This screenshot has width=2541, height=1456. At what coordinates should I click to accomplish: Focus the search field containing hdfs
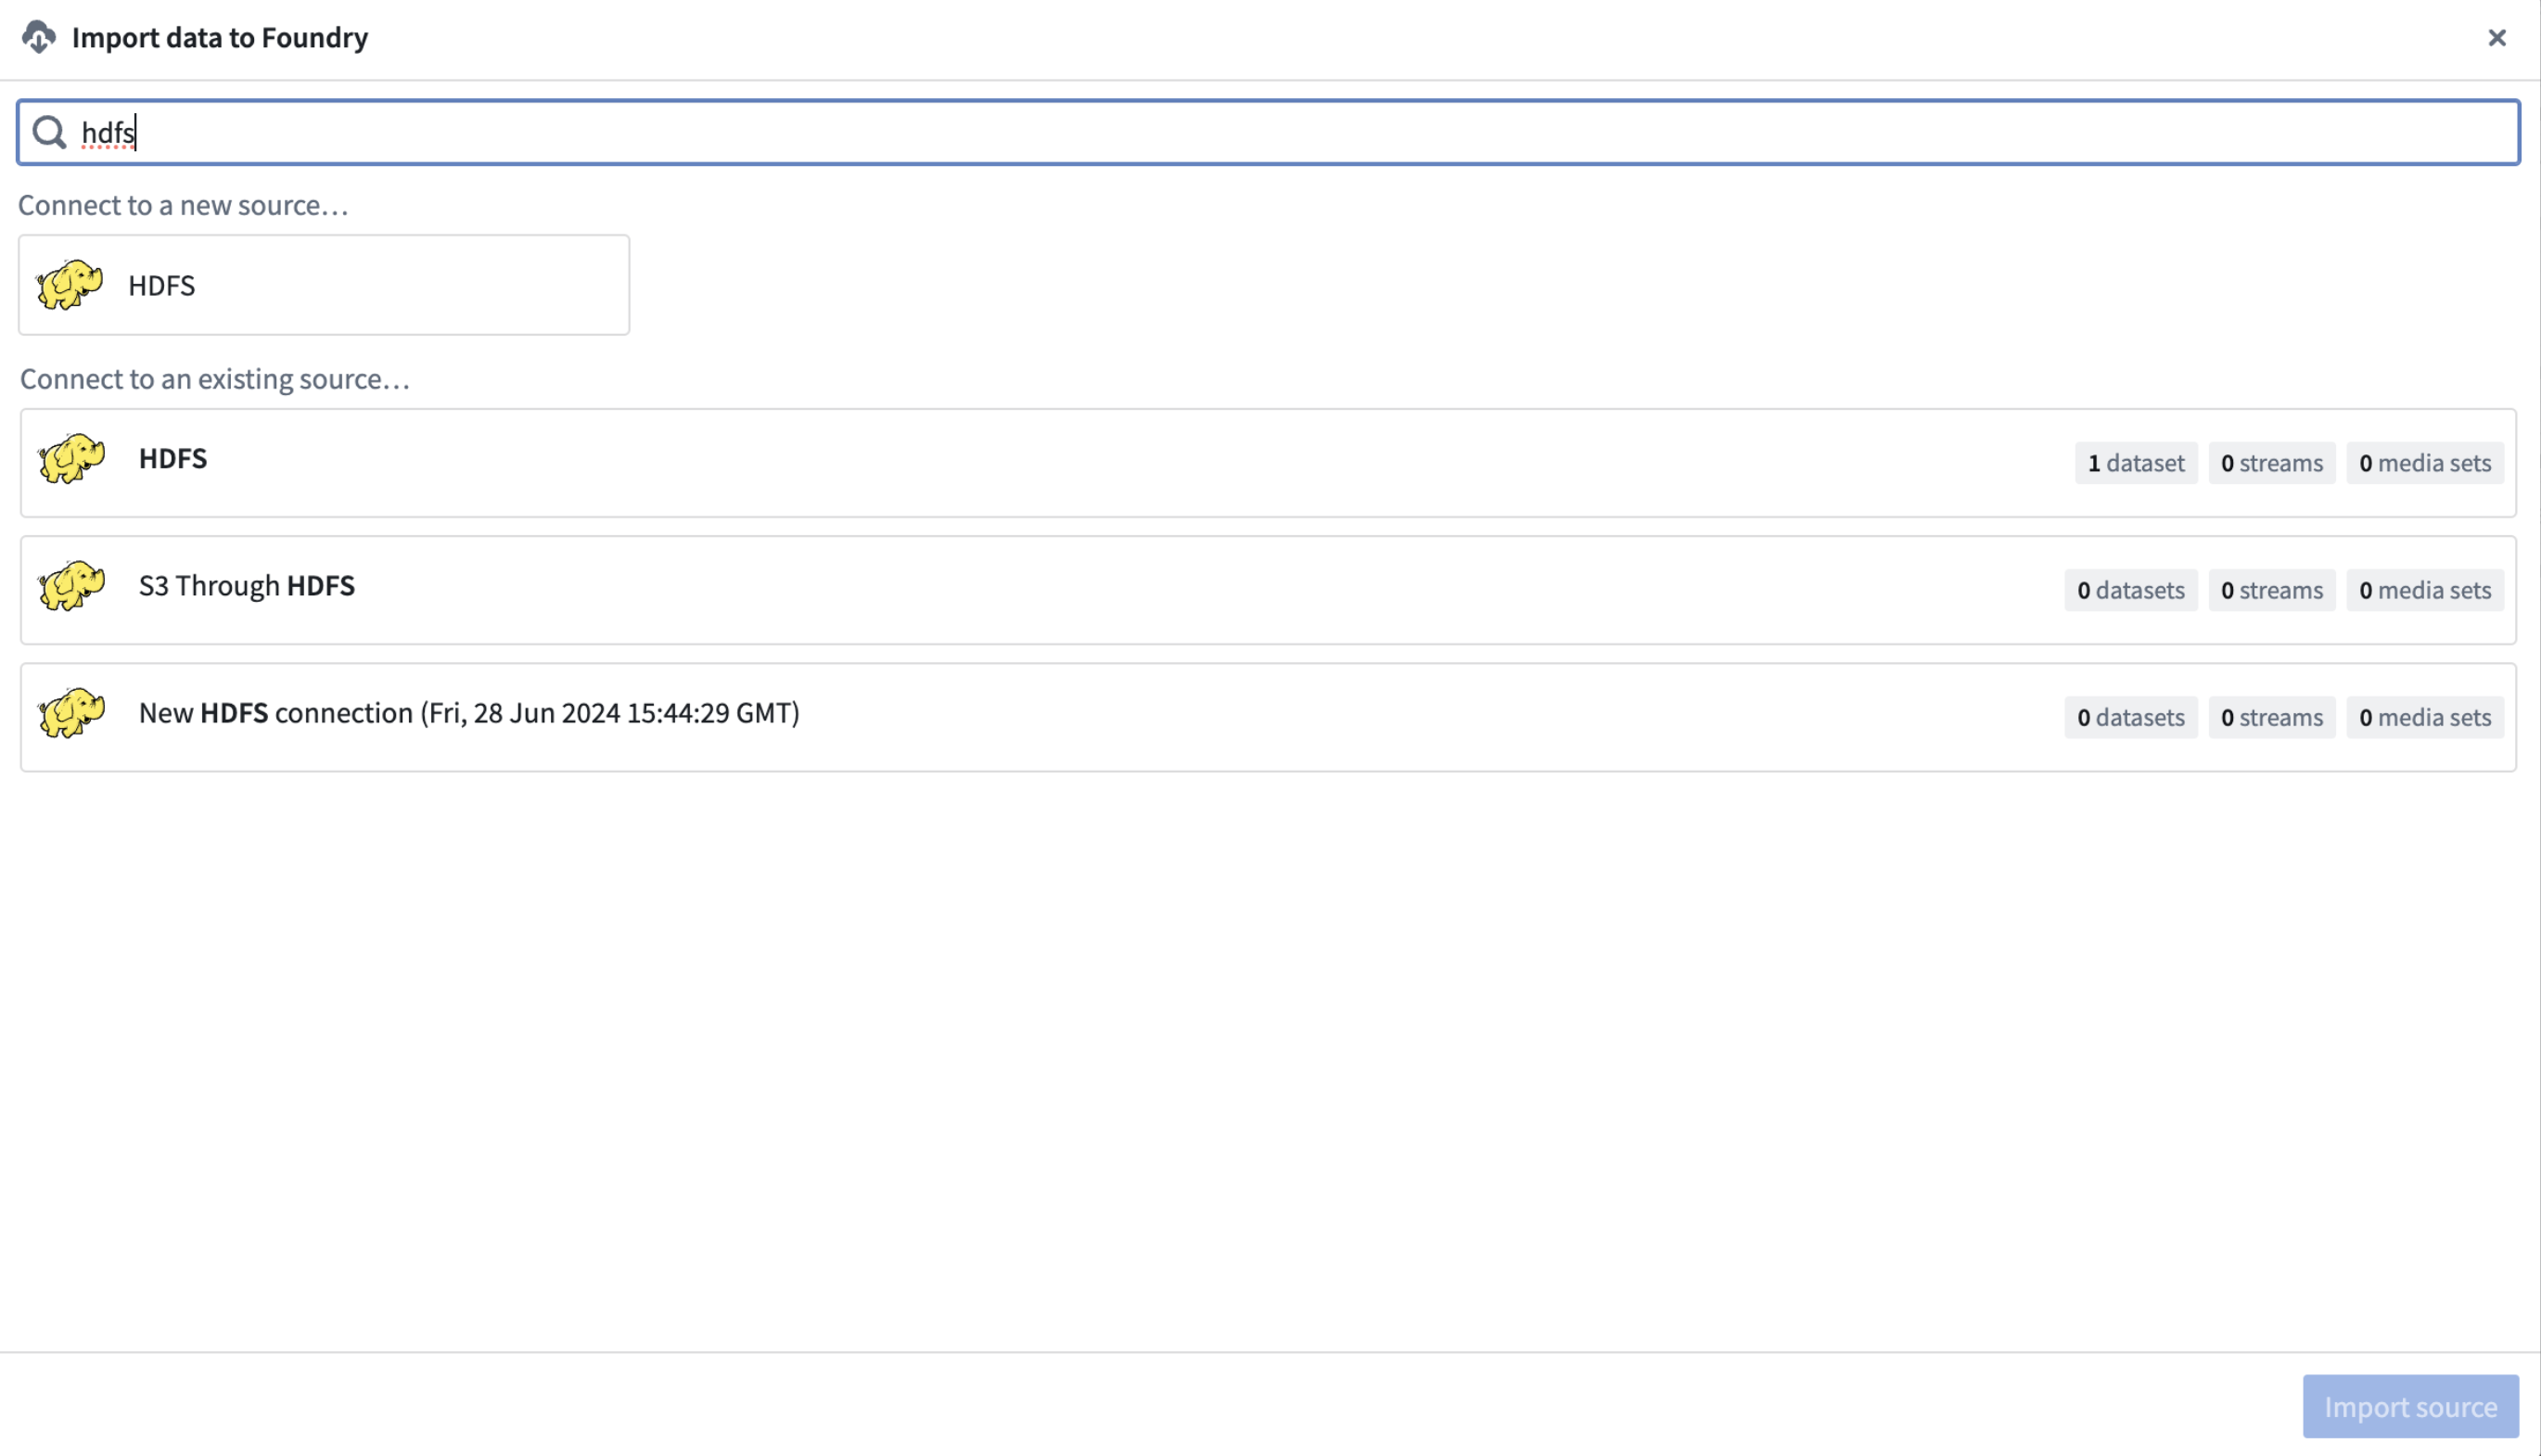point(1268,132)
